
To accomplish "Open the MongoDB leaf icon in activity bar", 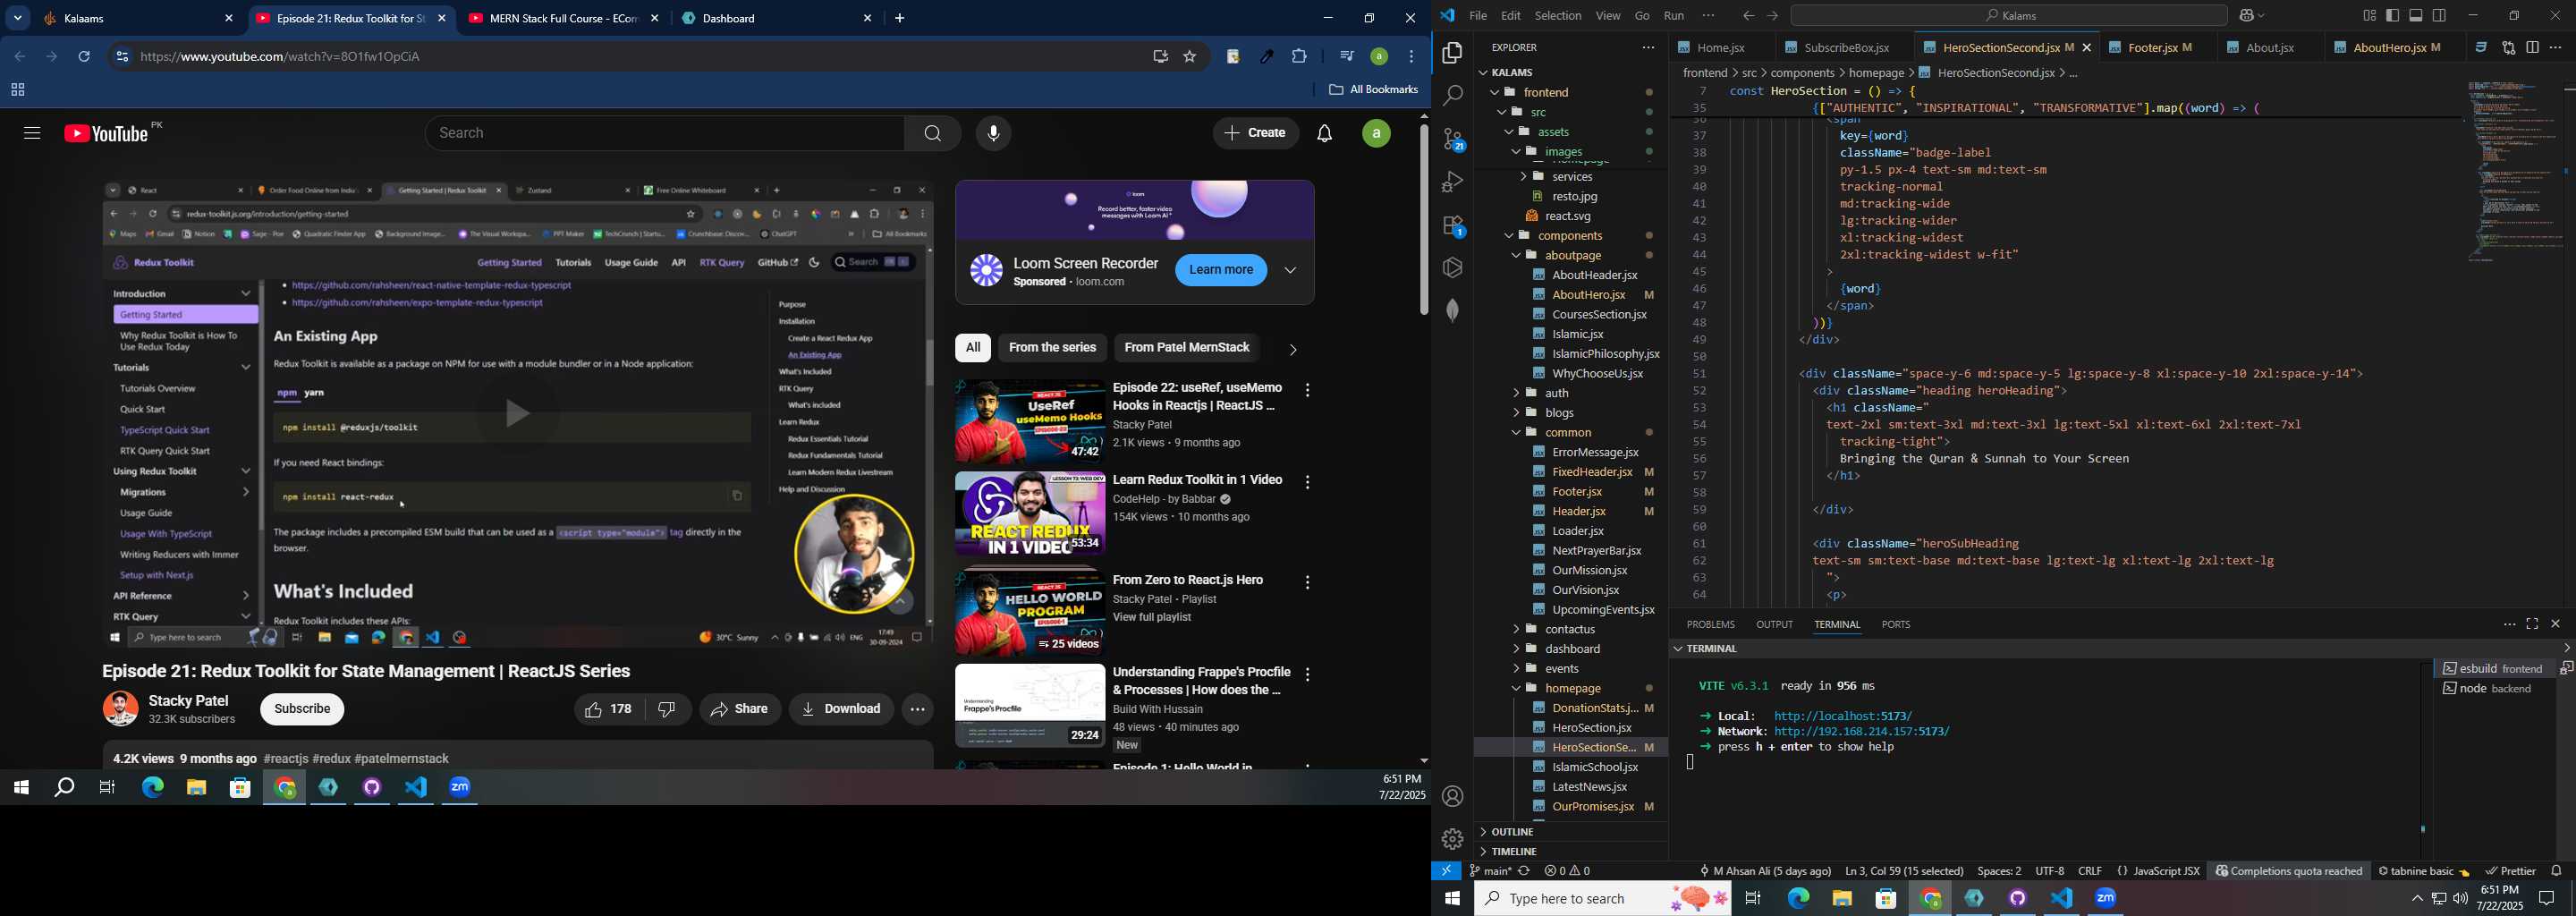I will click(1452, 310).
